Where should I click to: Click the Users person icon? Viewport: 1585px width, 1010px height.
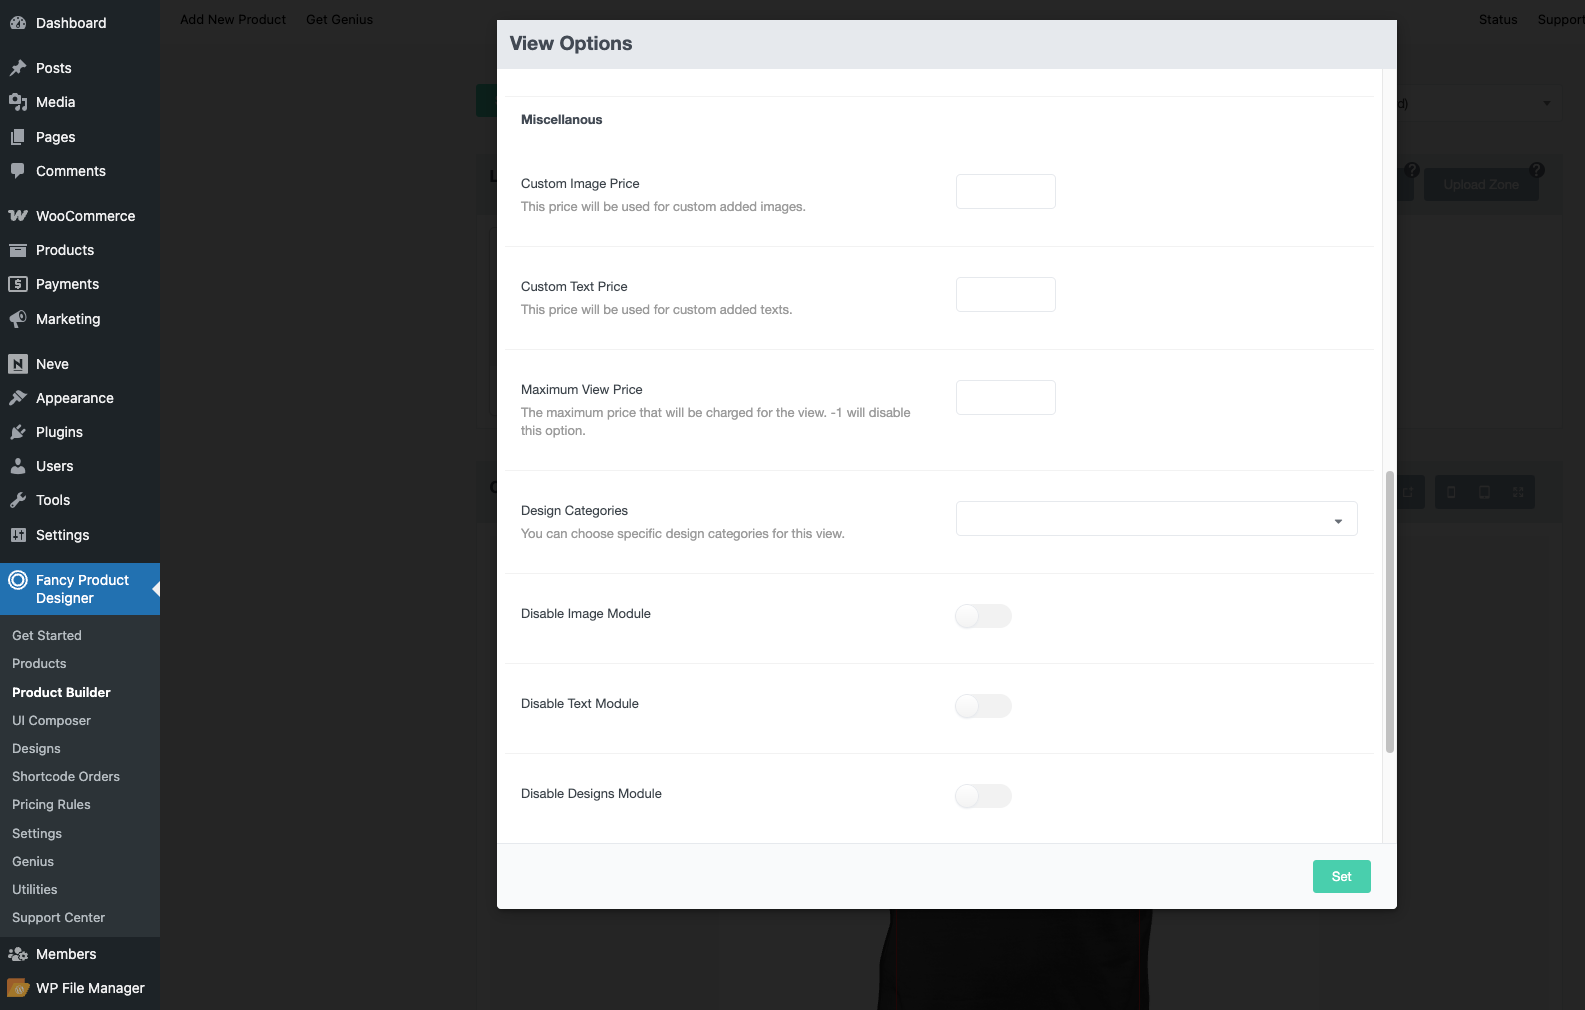click(18, 466)
